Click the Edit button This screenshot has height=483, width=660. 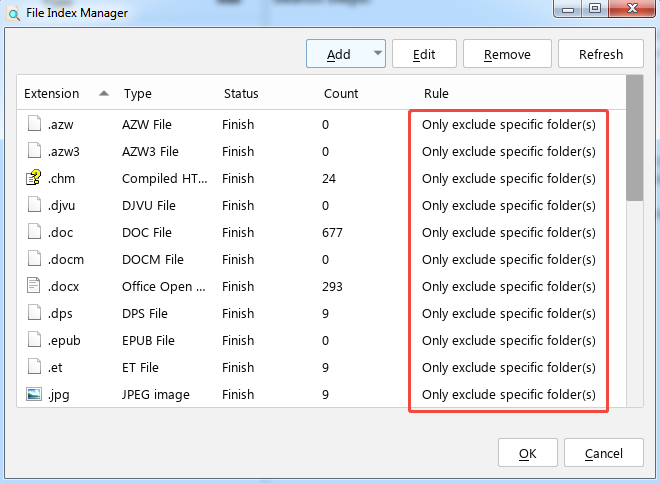pos(424,54)
